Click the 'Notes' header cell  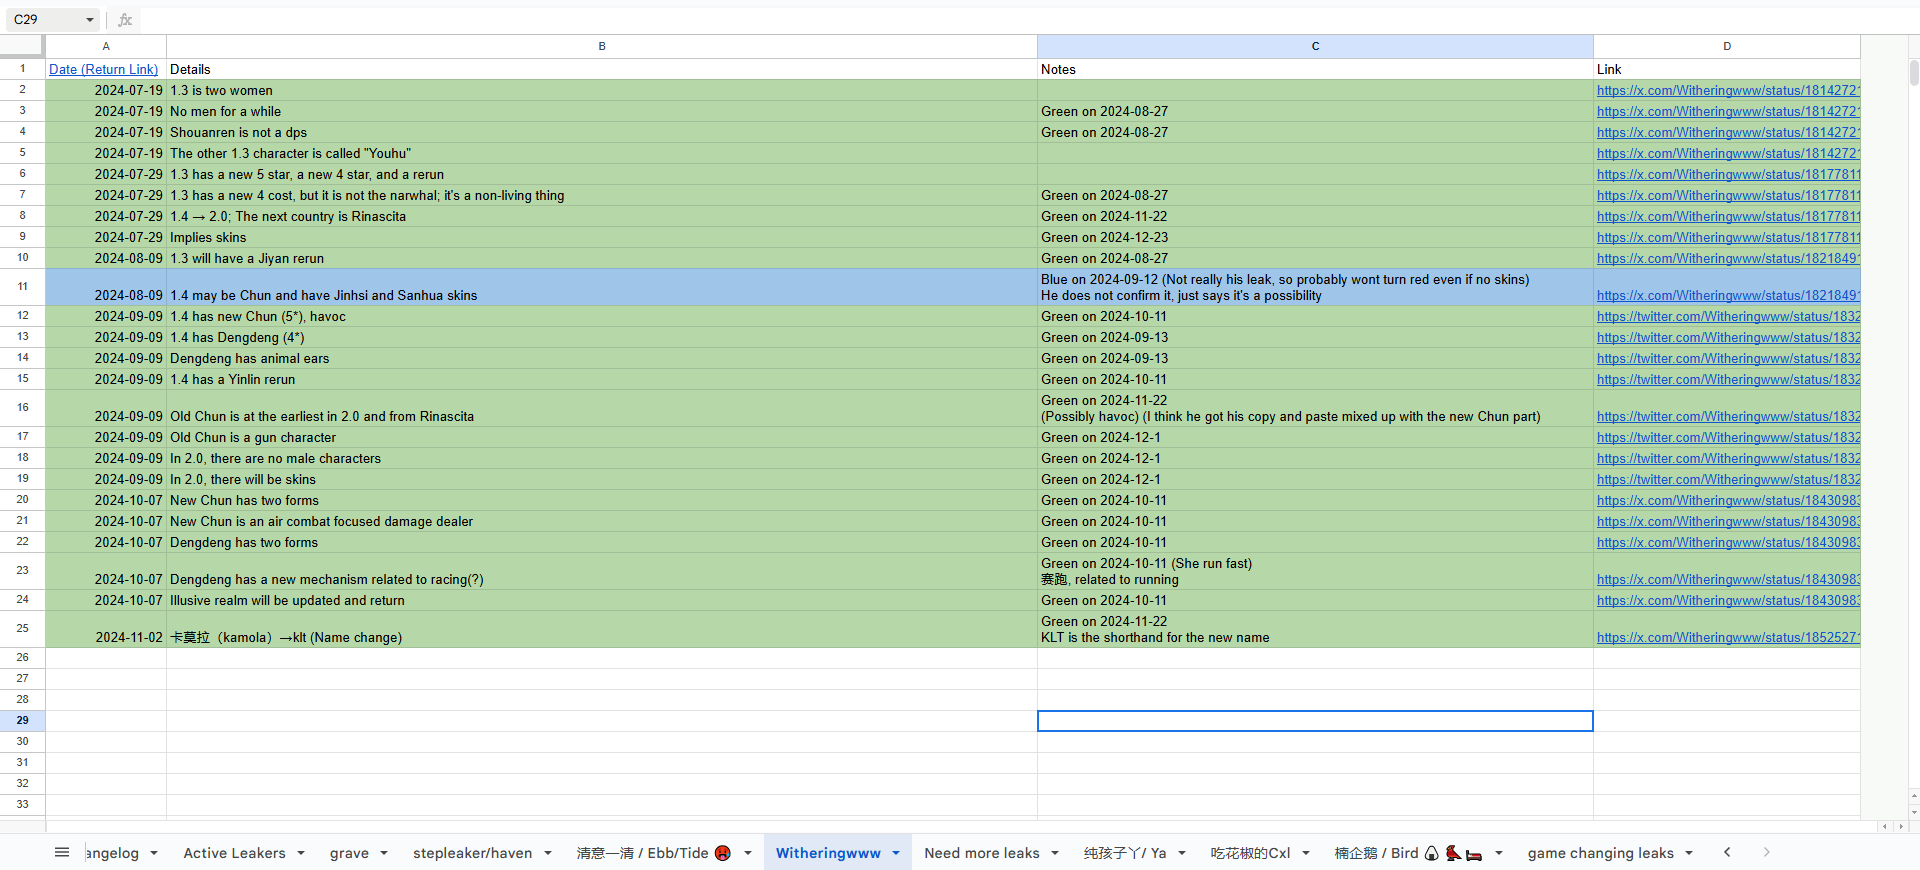(x=1315, y=69)
